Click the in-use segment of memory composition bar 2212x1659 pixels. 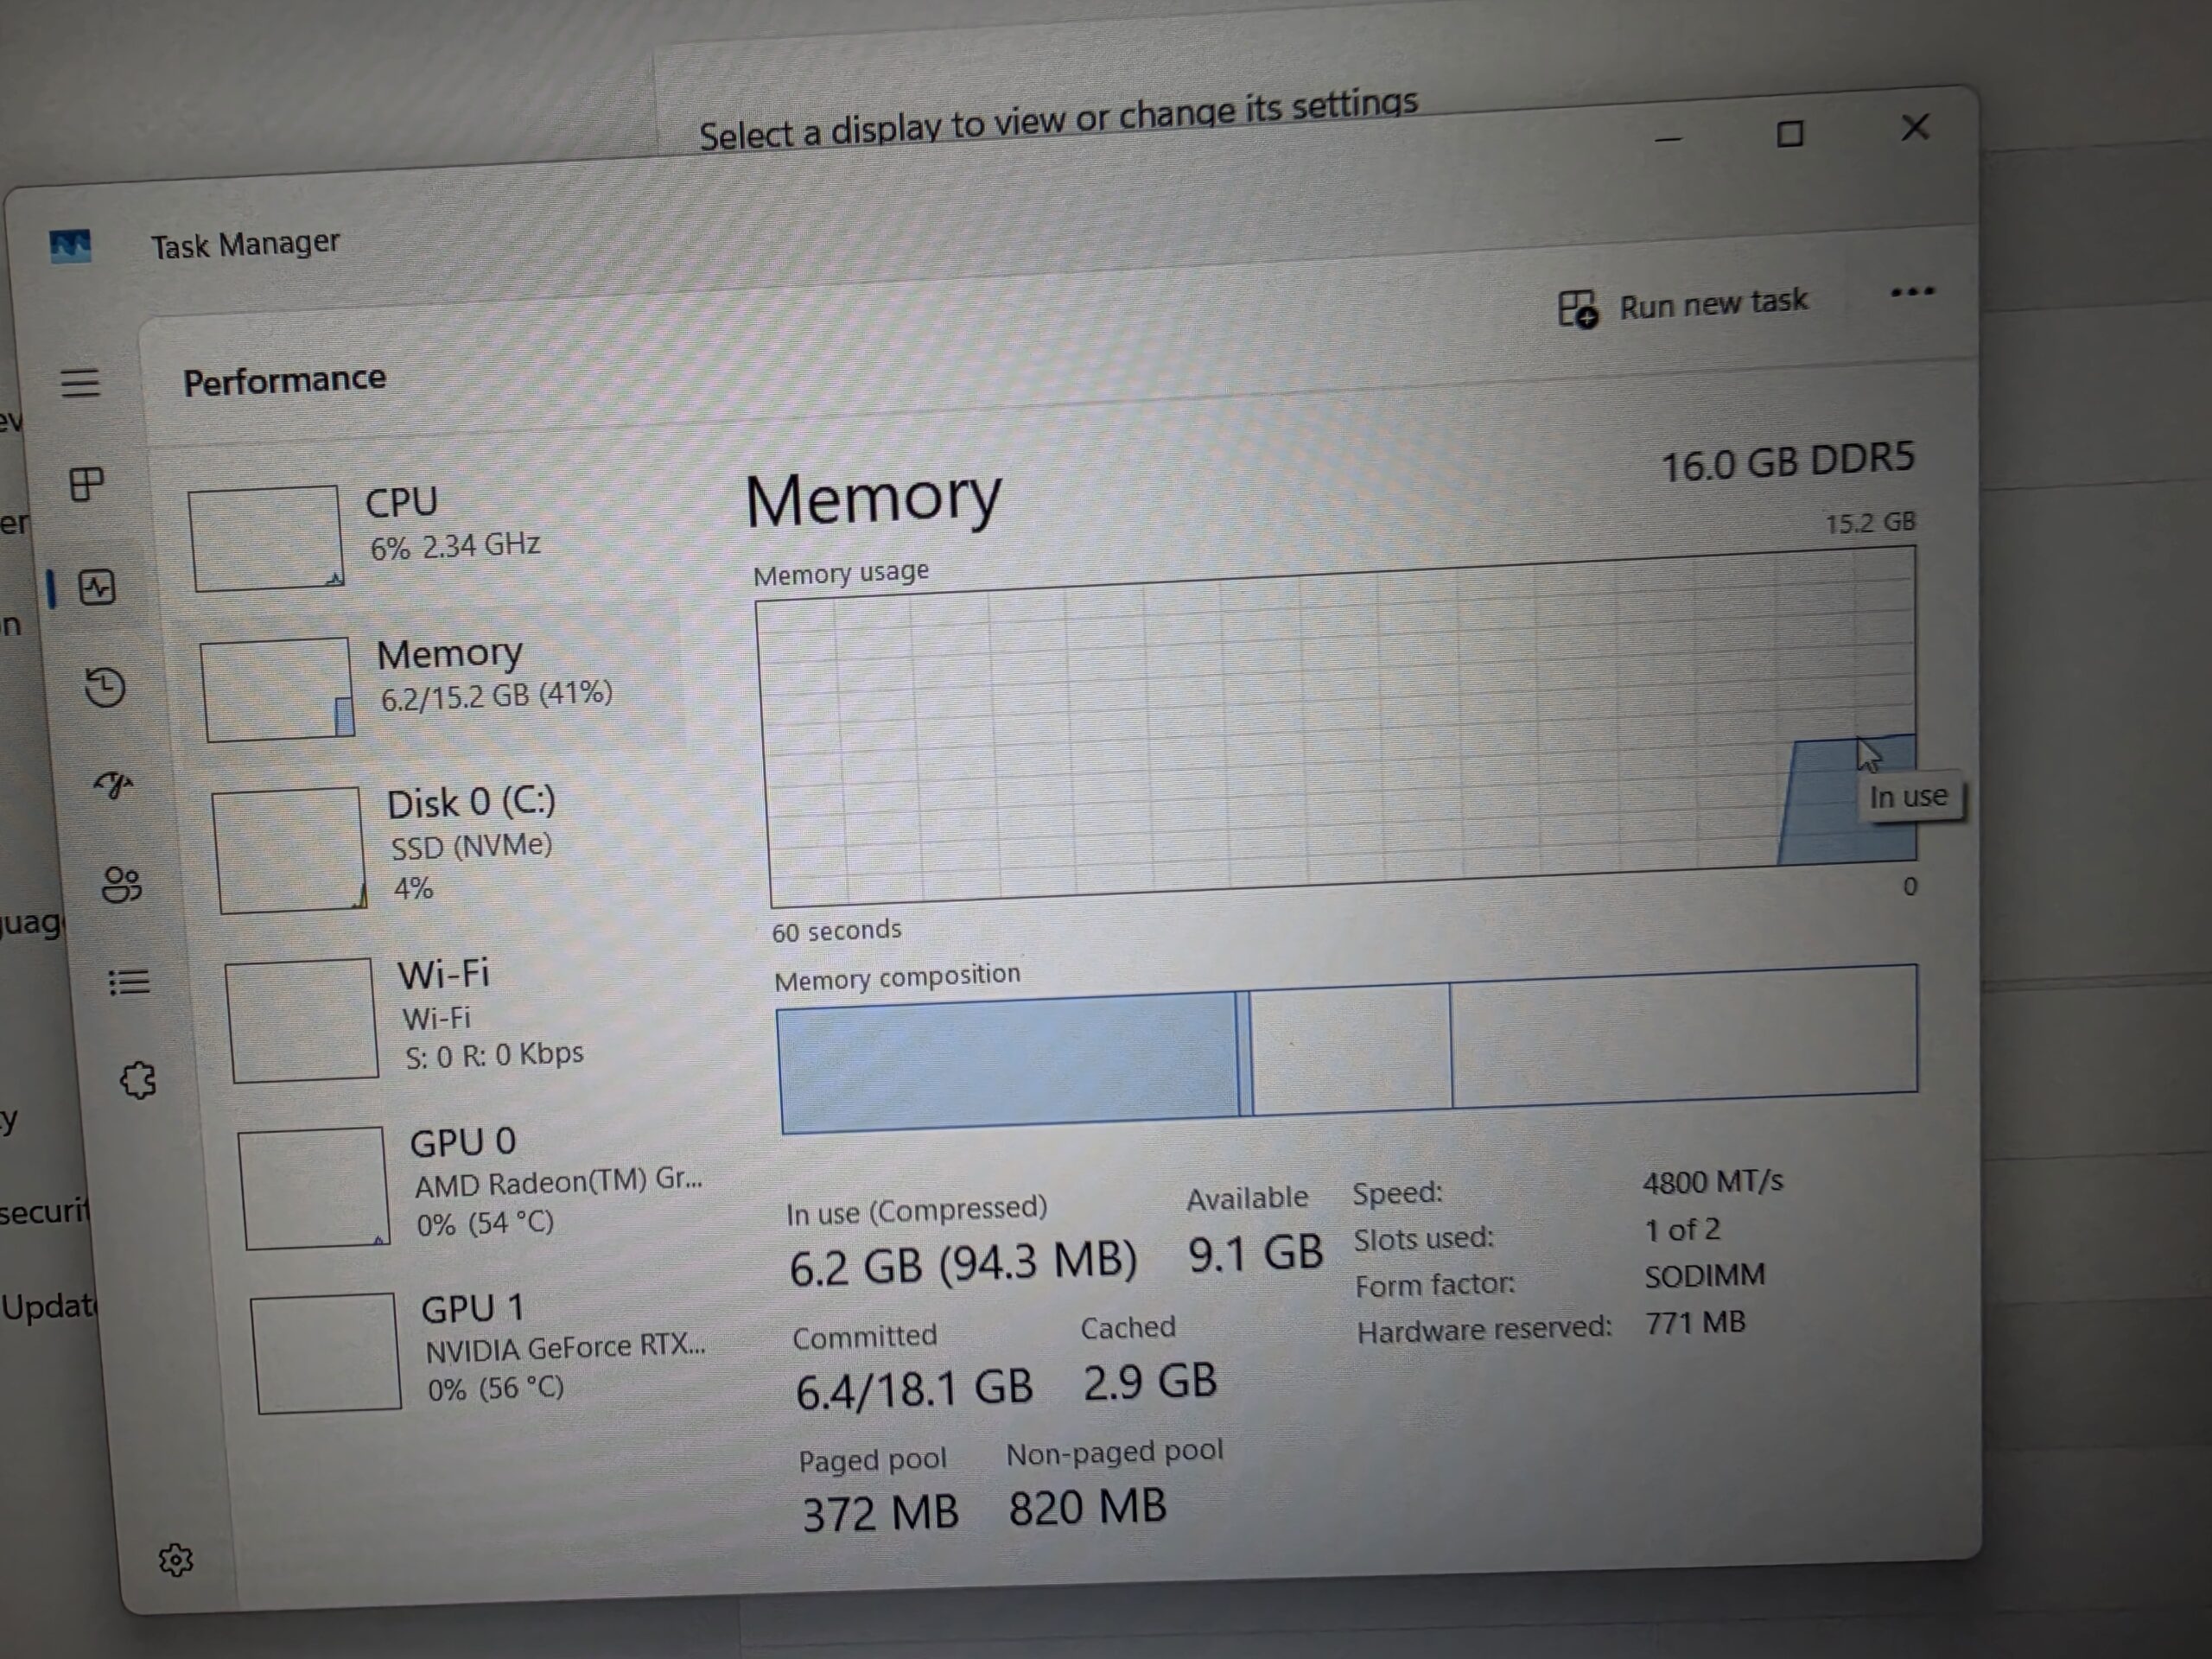click(1008, 1062)
